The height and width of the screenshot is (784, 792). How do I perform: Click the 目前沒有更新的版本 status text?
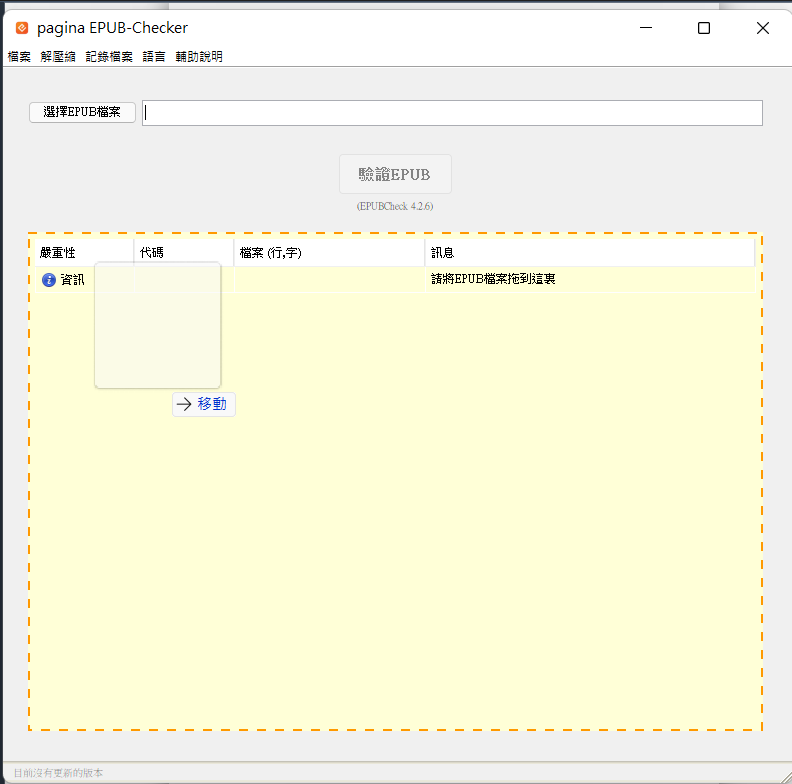coord(58,773)
